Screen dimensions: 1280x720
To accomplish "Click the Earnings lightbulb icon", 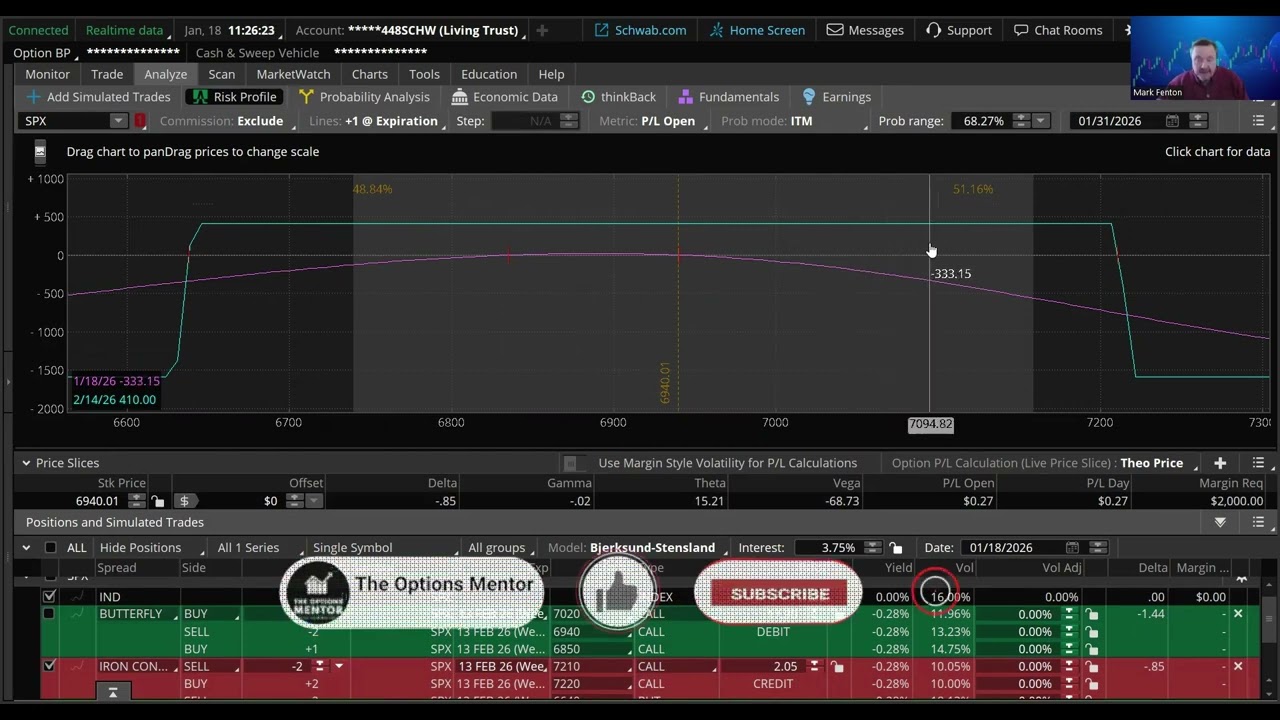I will click(x=809, y=97).
